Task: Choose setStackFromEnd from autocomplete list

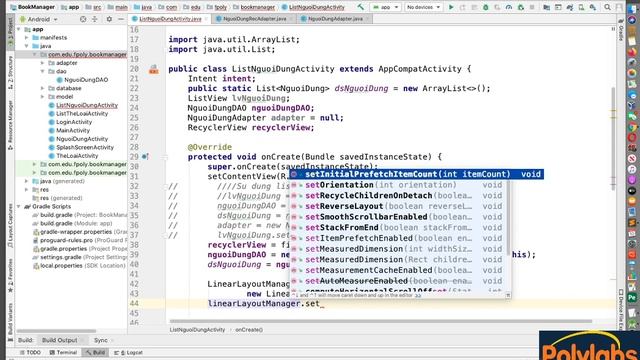Action: click(x=400, y=227)
